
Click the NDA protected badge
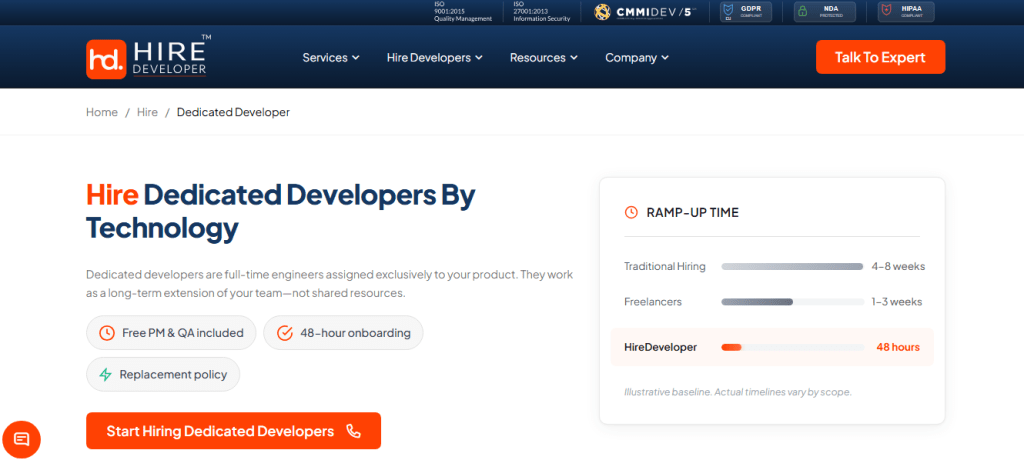click(824, 12)
